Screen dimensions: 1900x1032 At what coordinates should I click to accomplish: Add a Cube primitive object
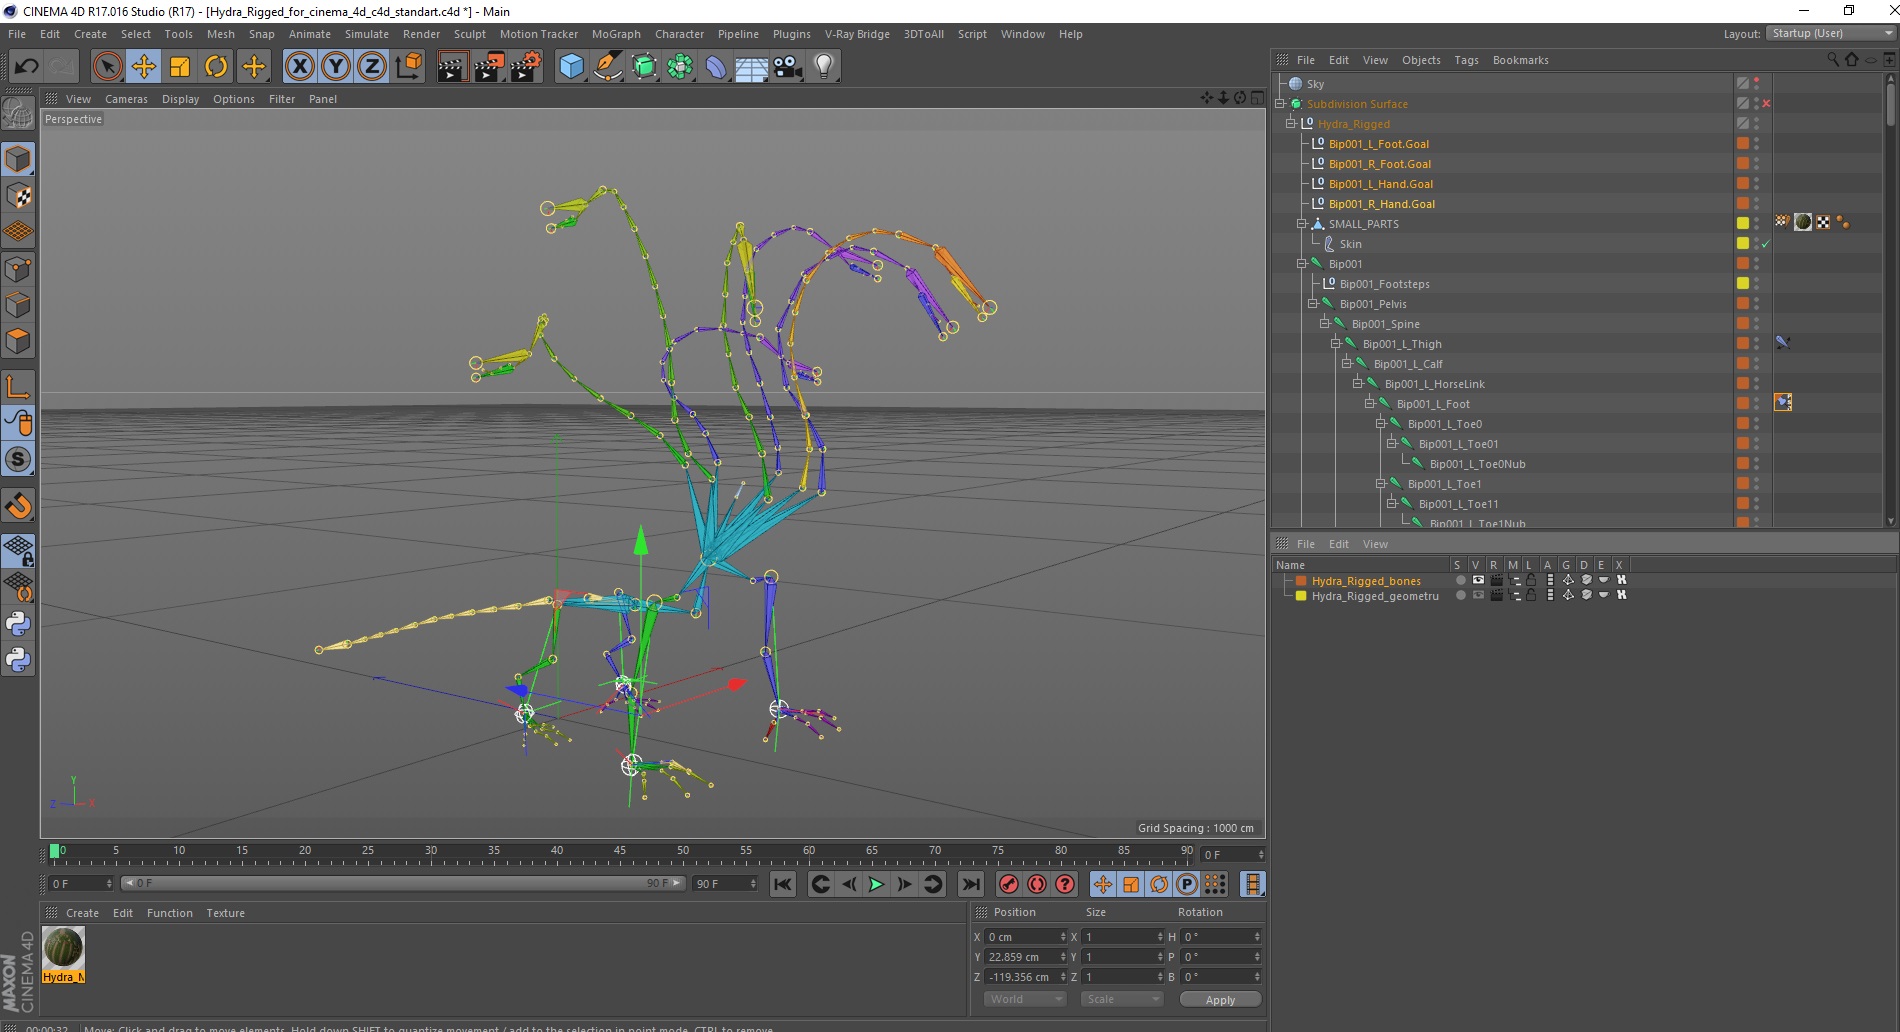pyautogui.click(x=571, y=67)
